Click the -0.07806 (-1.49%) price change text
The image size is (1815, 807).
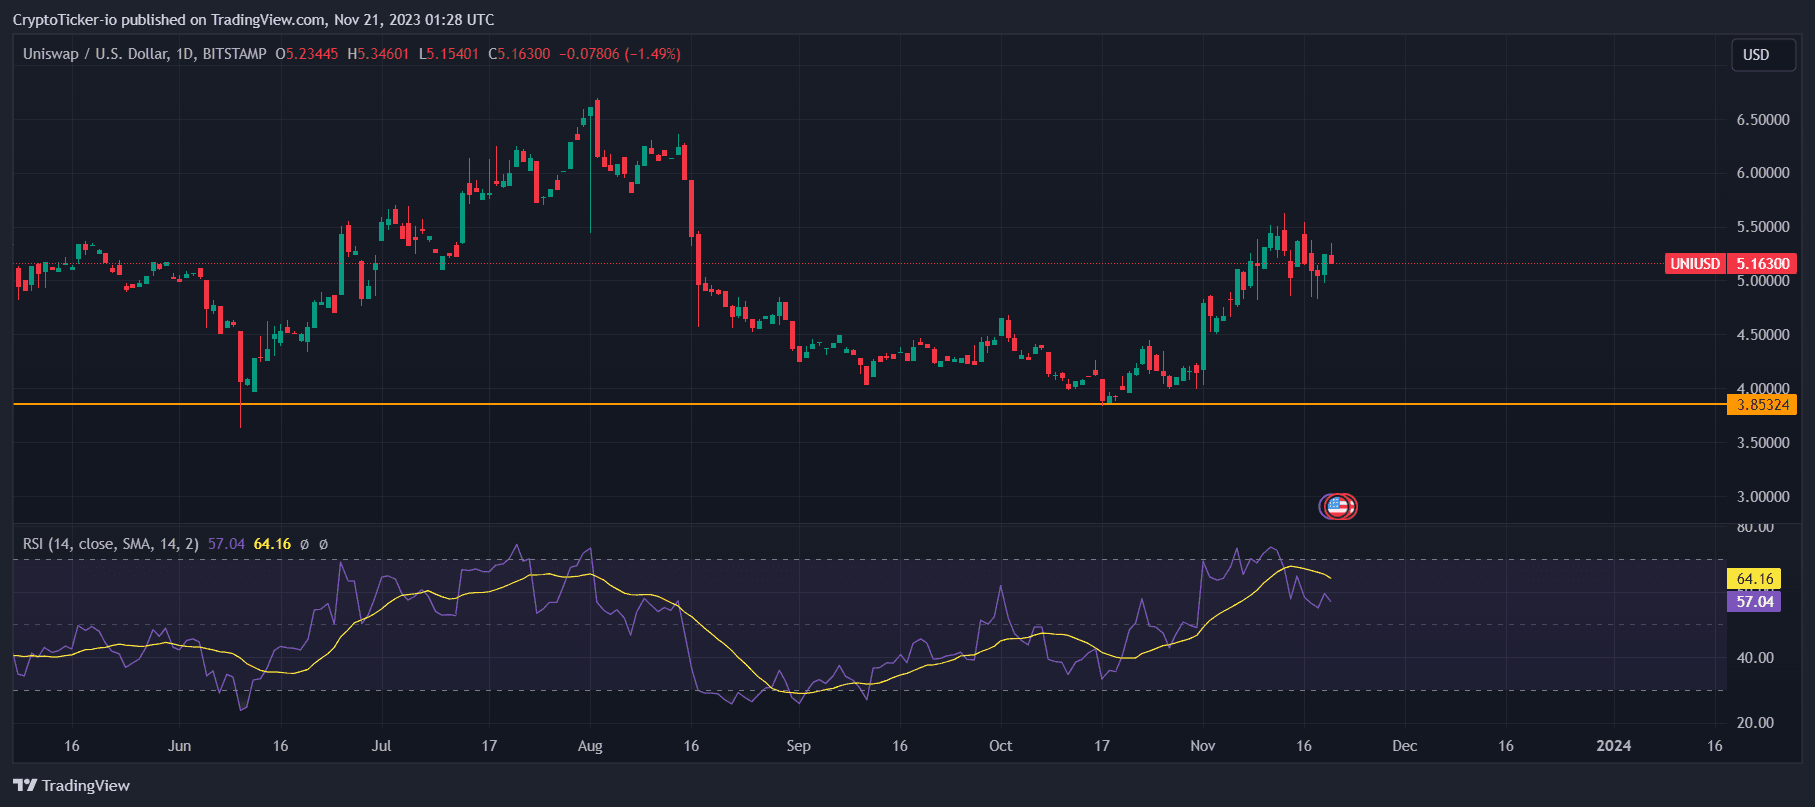point(619,54)
